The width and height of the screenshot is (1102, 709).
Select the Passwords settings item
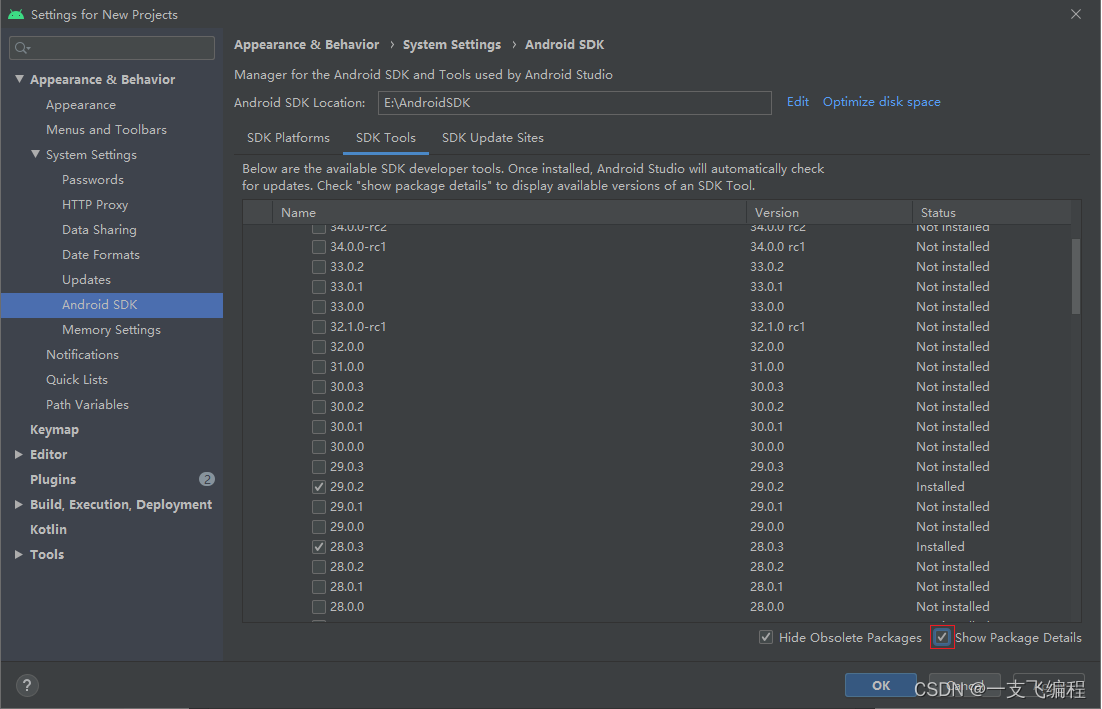point(93,180)
